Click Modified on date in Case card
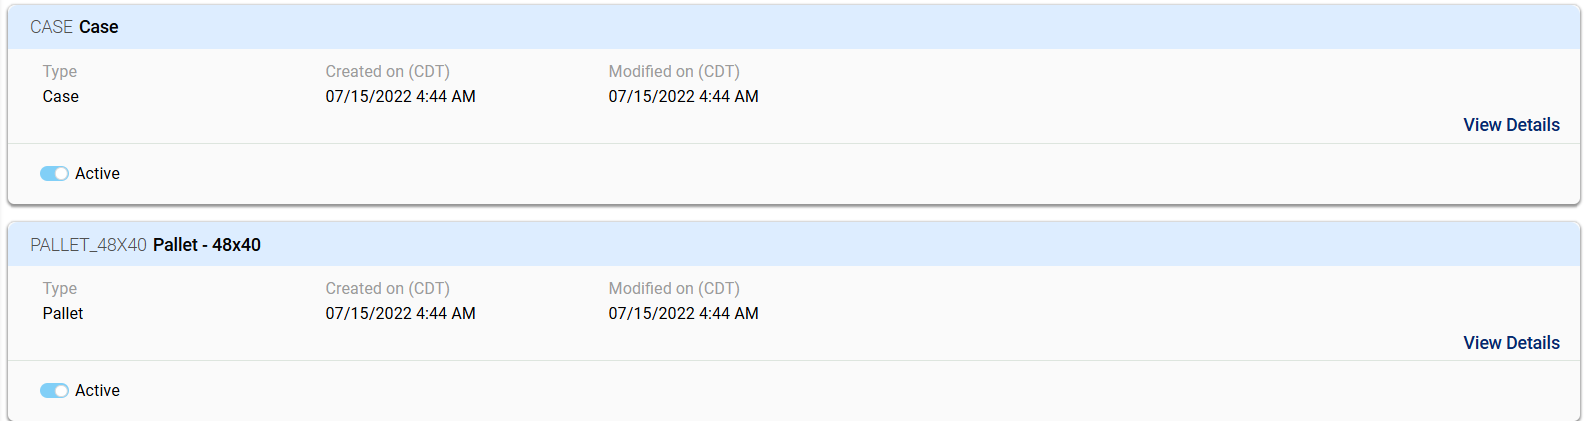This screenshot has height=421, width=1584. (x=683, y=97)
